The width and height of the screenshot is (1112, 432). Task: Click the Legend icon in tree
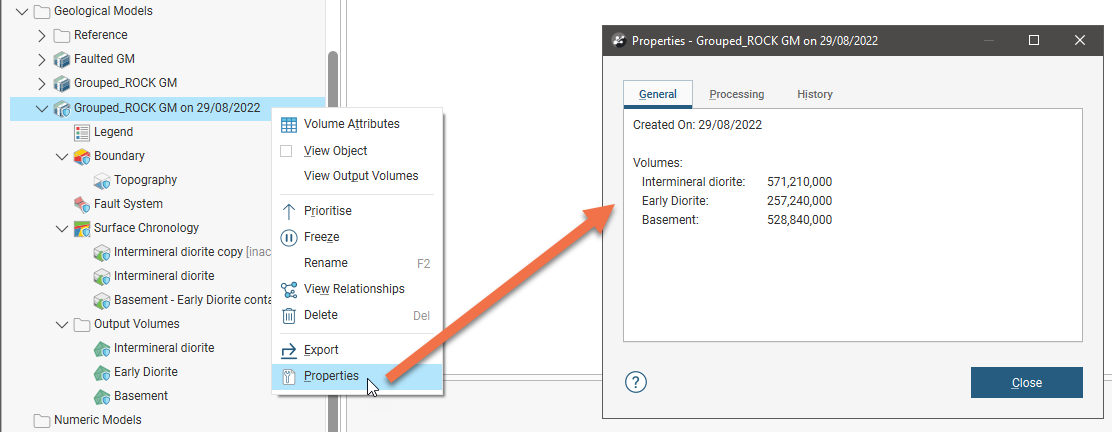tap(82, 132)
